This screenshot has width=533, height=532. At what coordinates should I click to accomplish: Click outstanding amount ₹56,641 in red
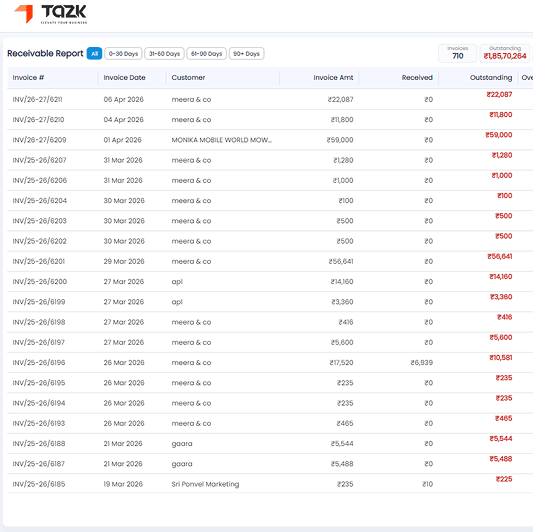pos(500,256)
